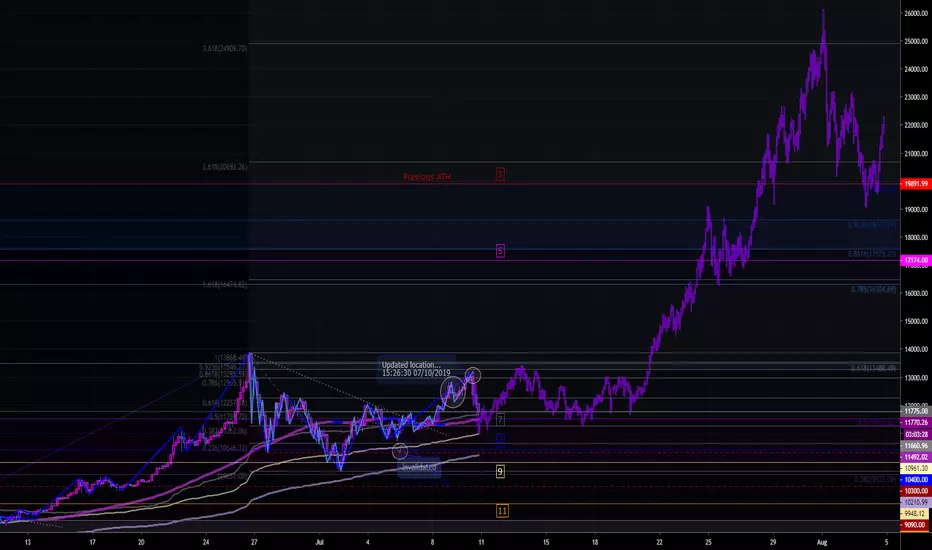932x550 pixels.
Task: Click date 18 on time axis
Action: pyautogui.click(x=594, y=542)
